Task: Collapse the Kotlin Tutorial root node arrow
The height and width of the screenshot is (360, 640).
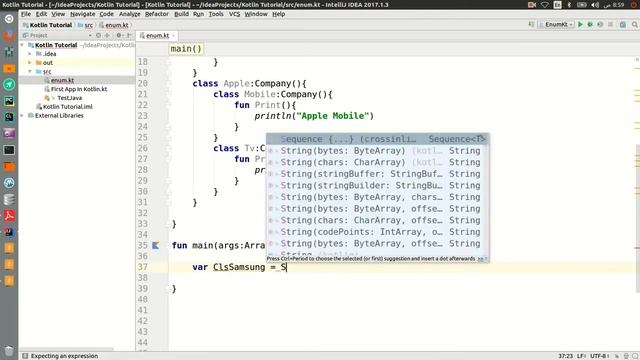Action: click(22, 45)
